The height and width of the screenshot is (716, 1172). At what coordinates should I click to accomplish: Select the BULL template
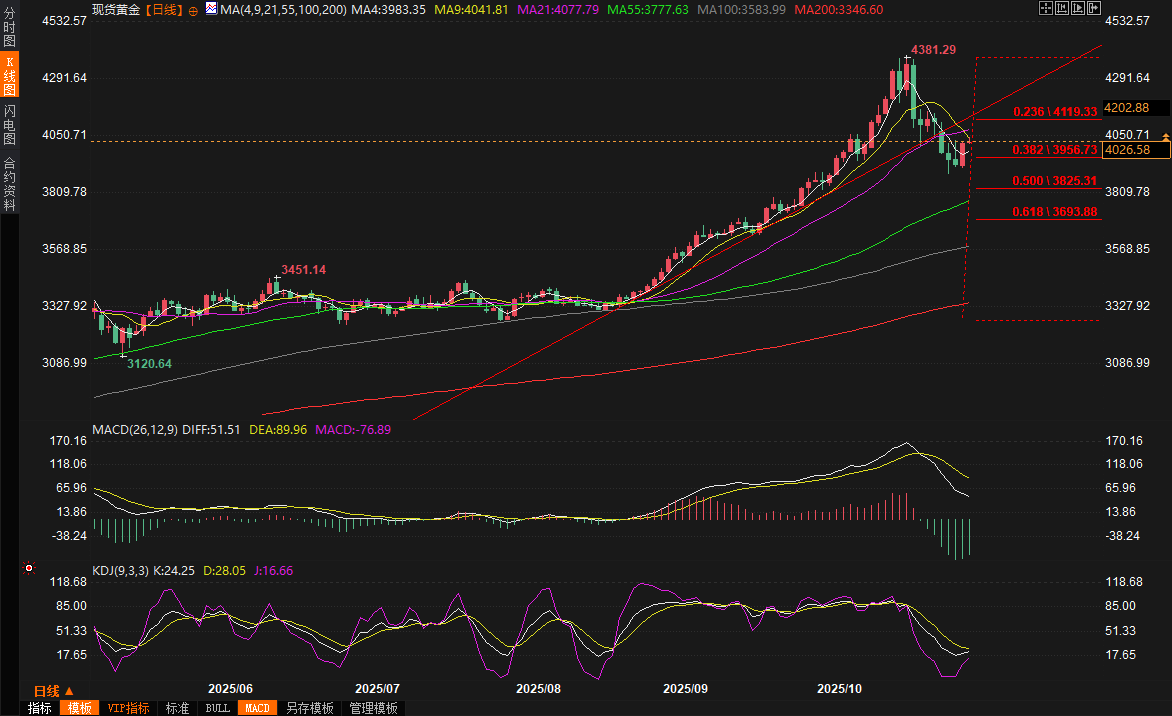217,708
